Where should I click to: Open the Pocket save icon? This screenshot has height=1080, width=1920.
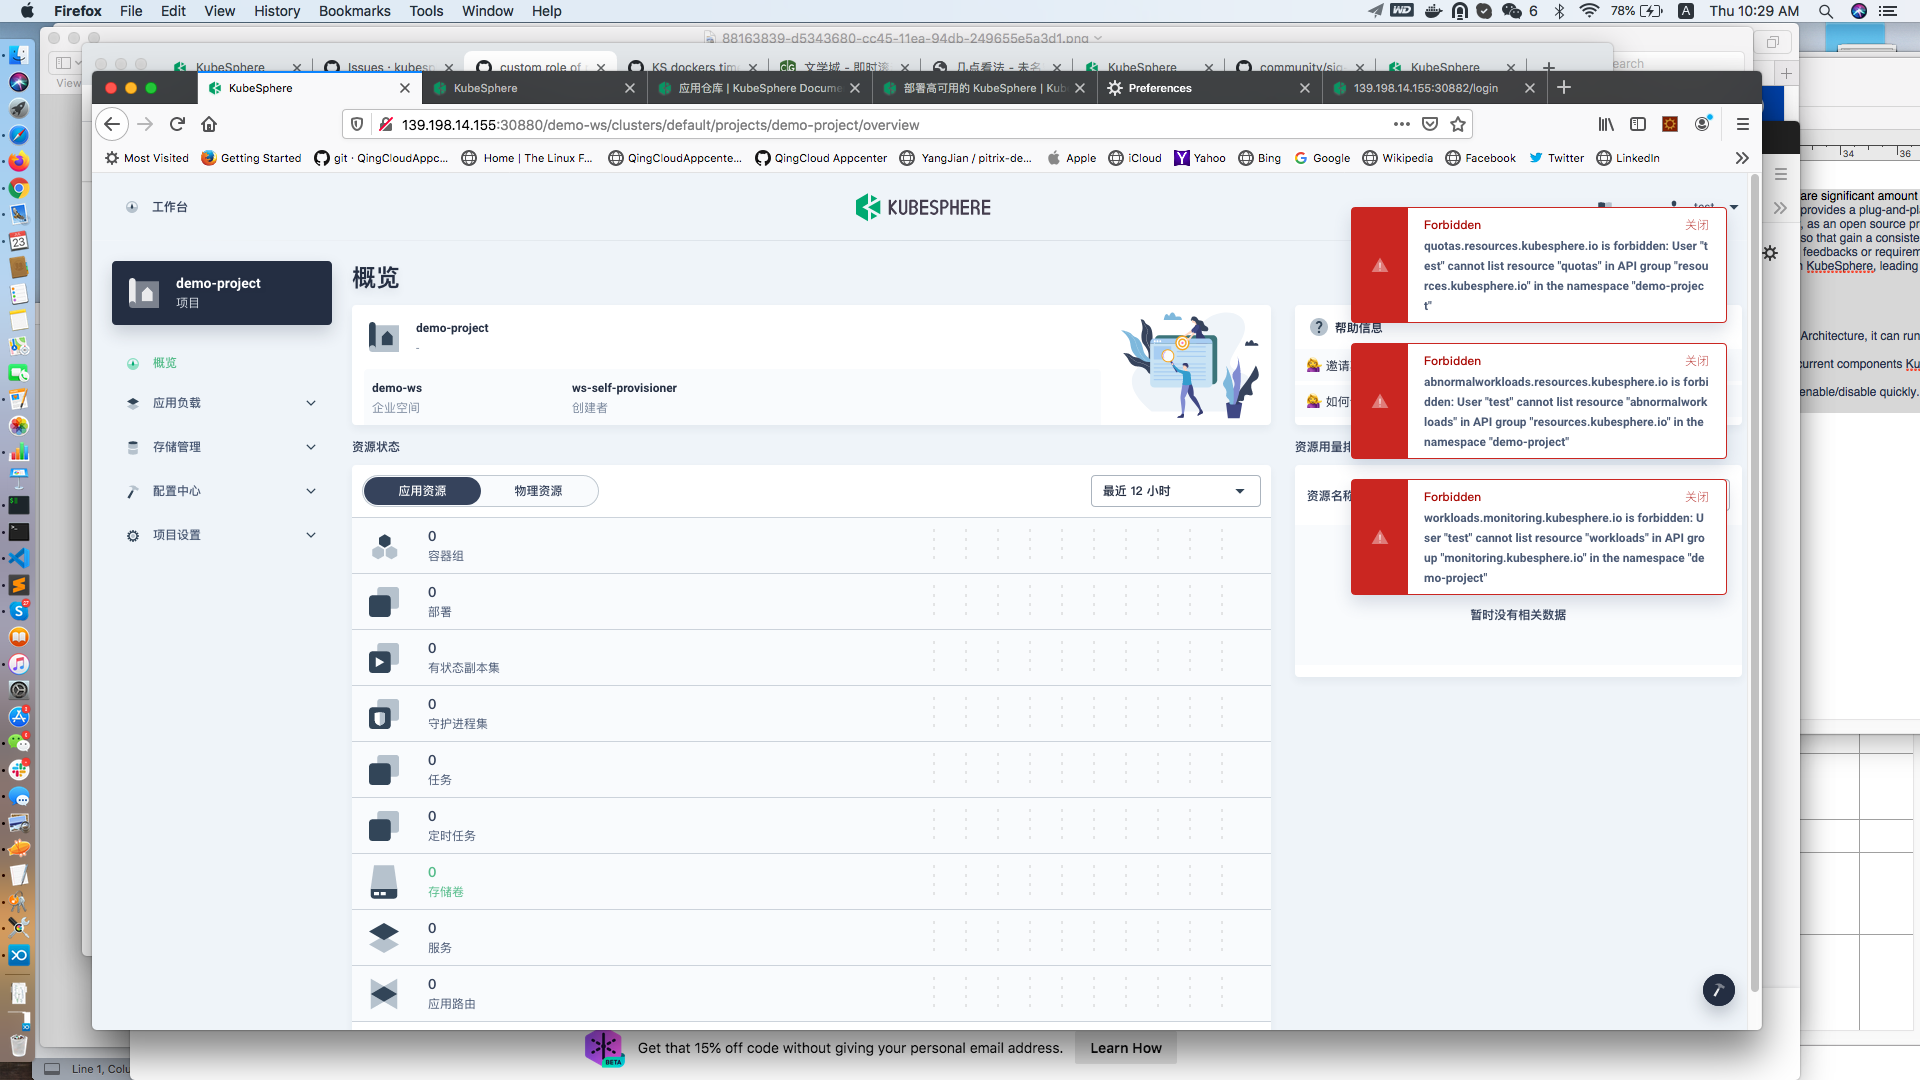point(1430,124)
